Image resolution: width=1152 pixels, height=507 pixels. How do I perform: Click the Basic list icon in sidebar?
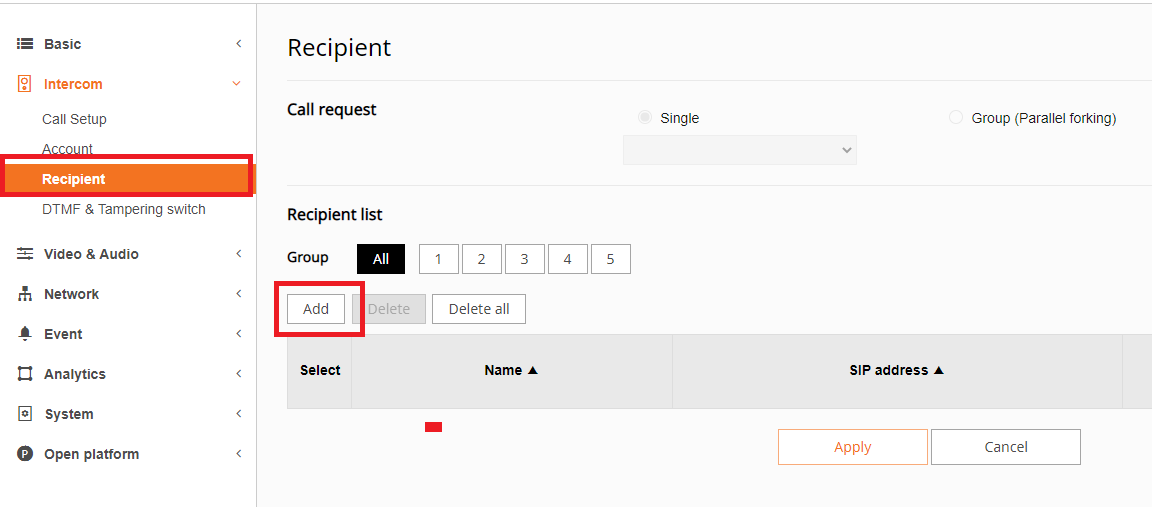[x=25, y=44]
